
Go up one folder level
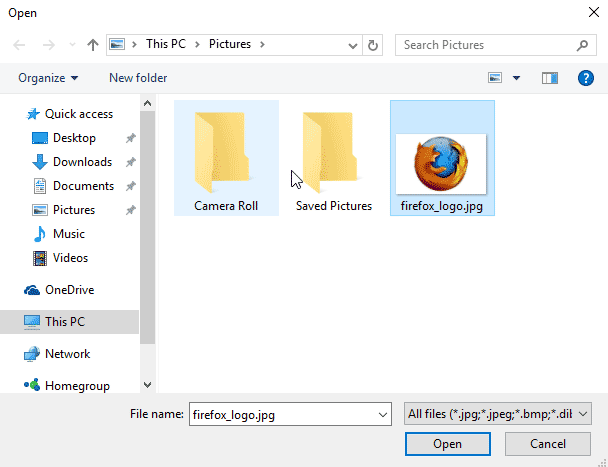(x=93, y=45)
